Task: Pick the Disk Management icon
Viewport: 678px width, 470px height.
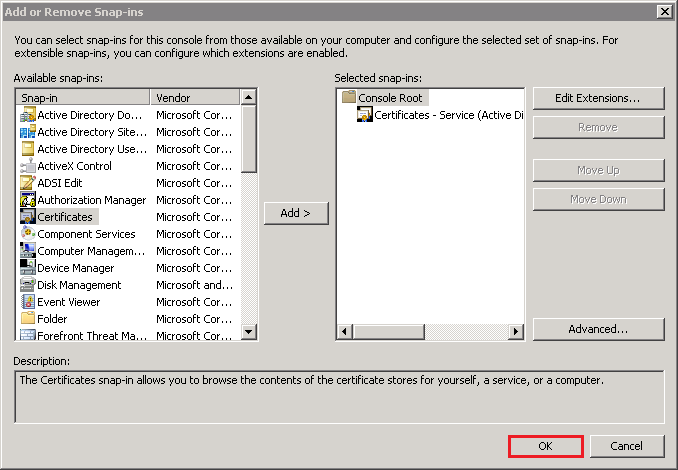Action: coord(28,285)
